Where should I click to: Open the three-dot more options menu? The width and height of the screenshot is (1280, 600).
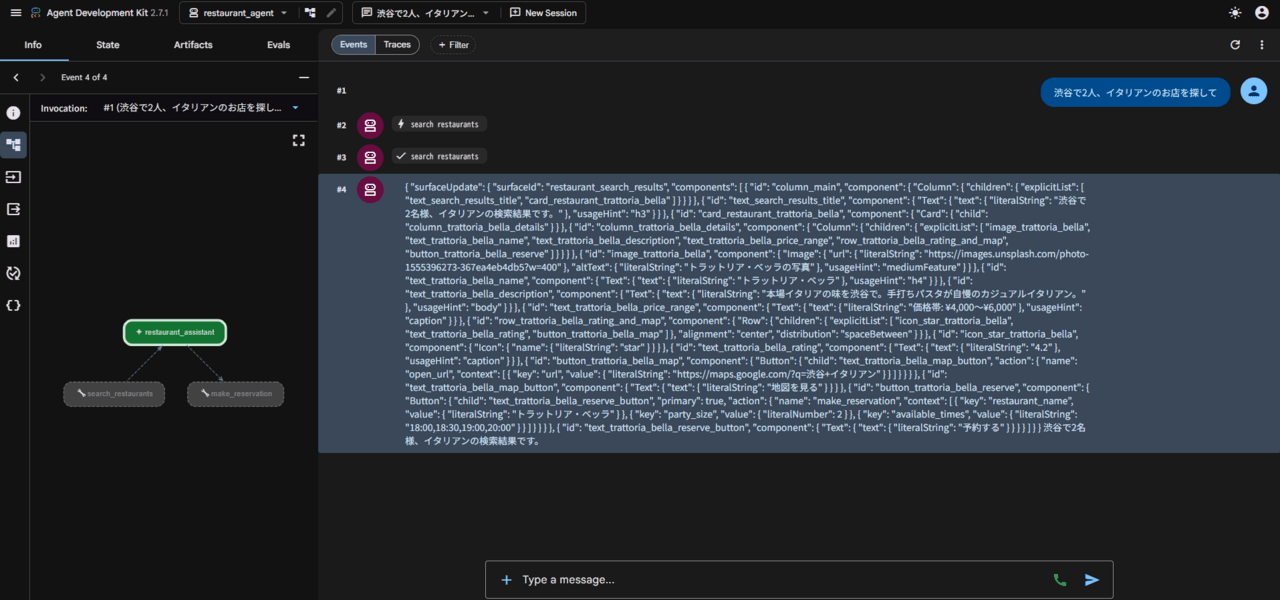(1262, 45)
